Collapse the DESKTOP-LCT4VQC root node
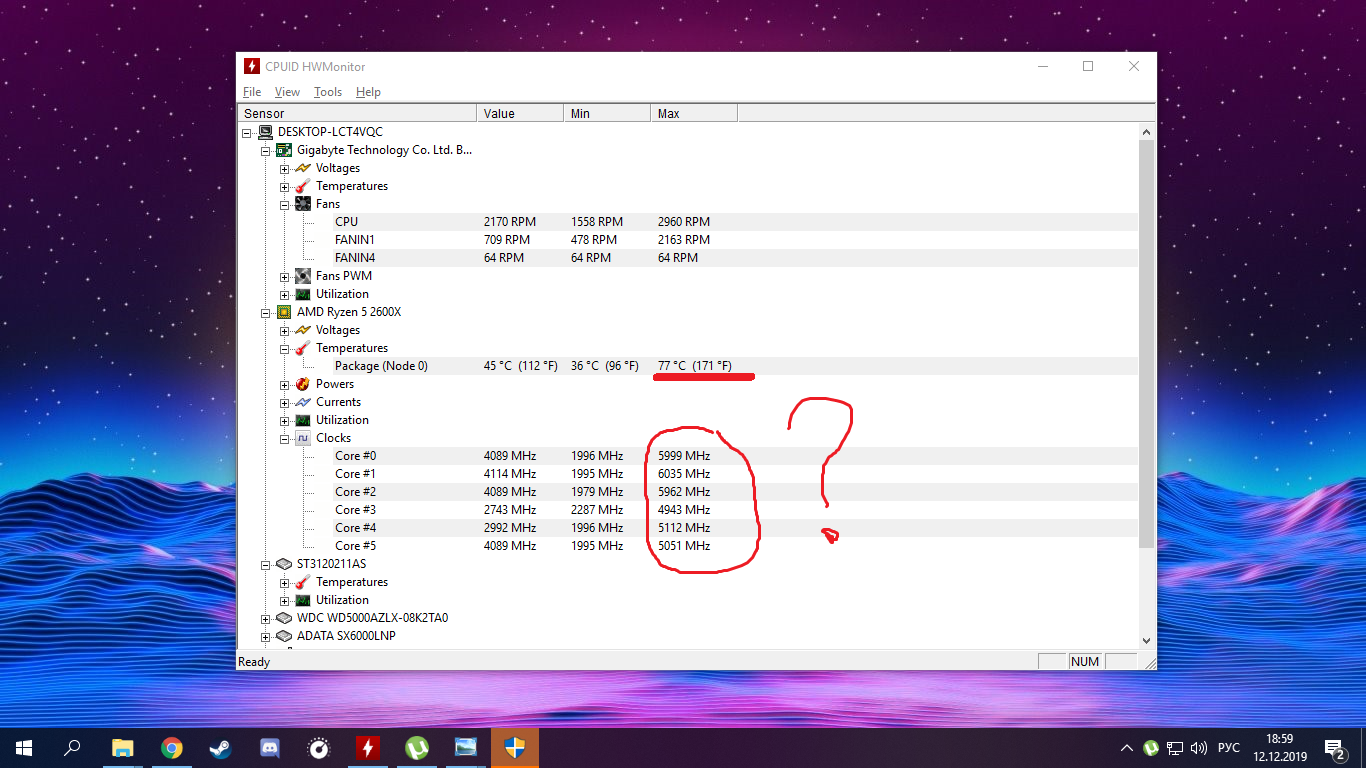 [247, 132]
